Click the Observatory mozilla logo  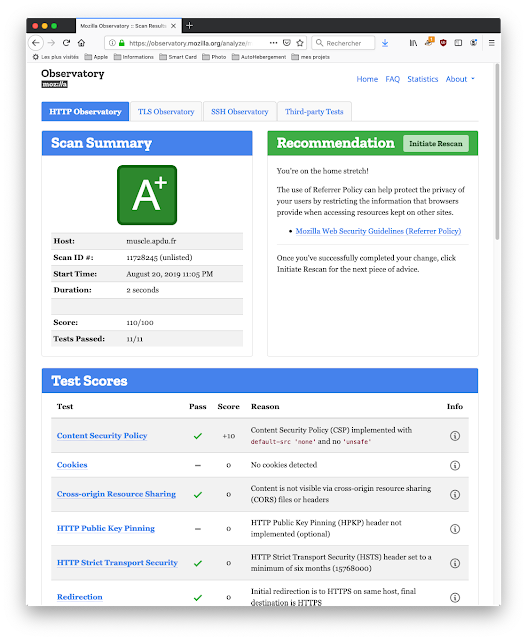pos(73,78)
